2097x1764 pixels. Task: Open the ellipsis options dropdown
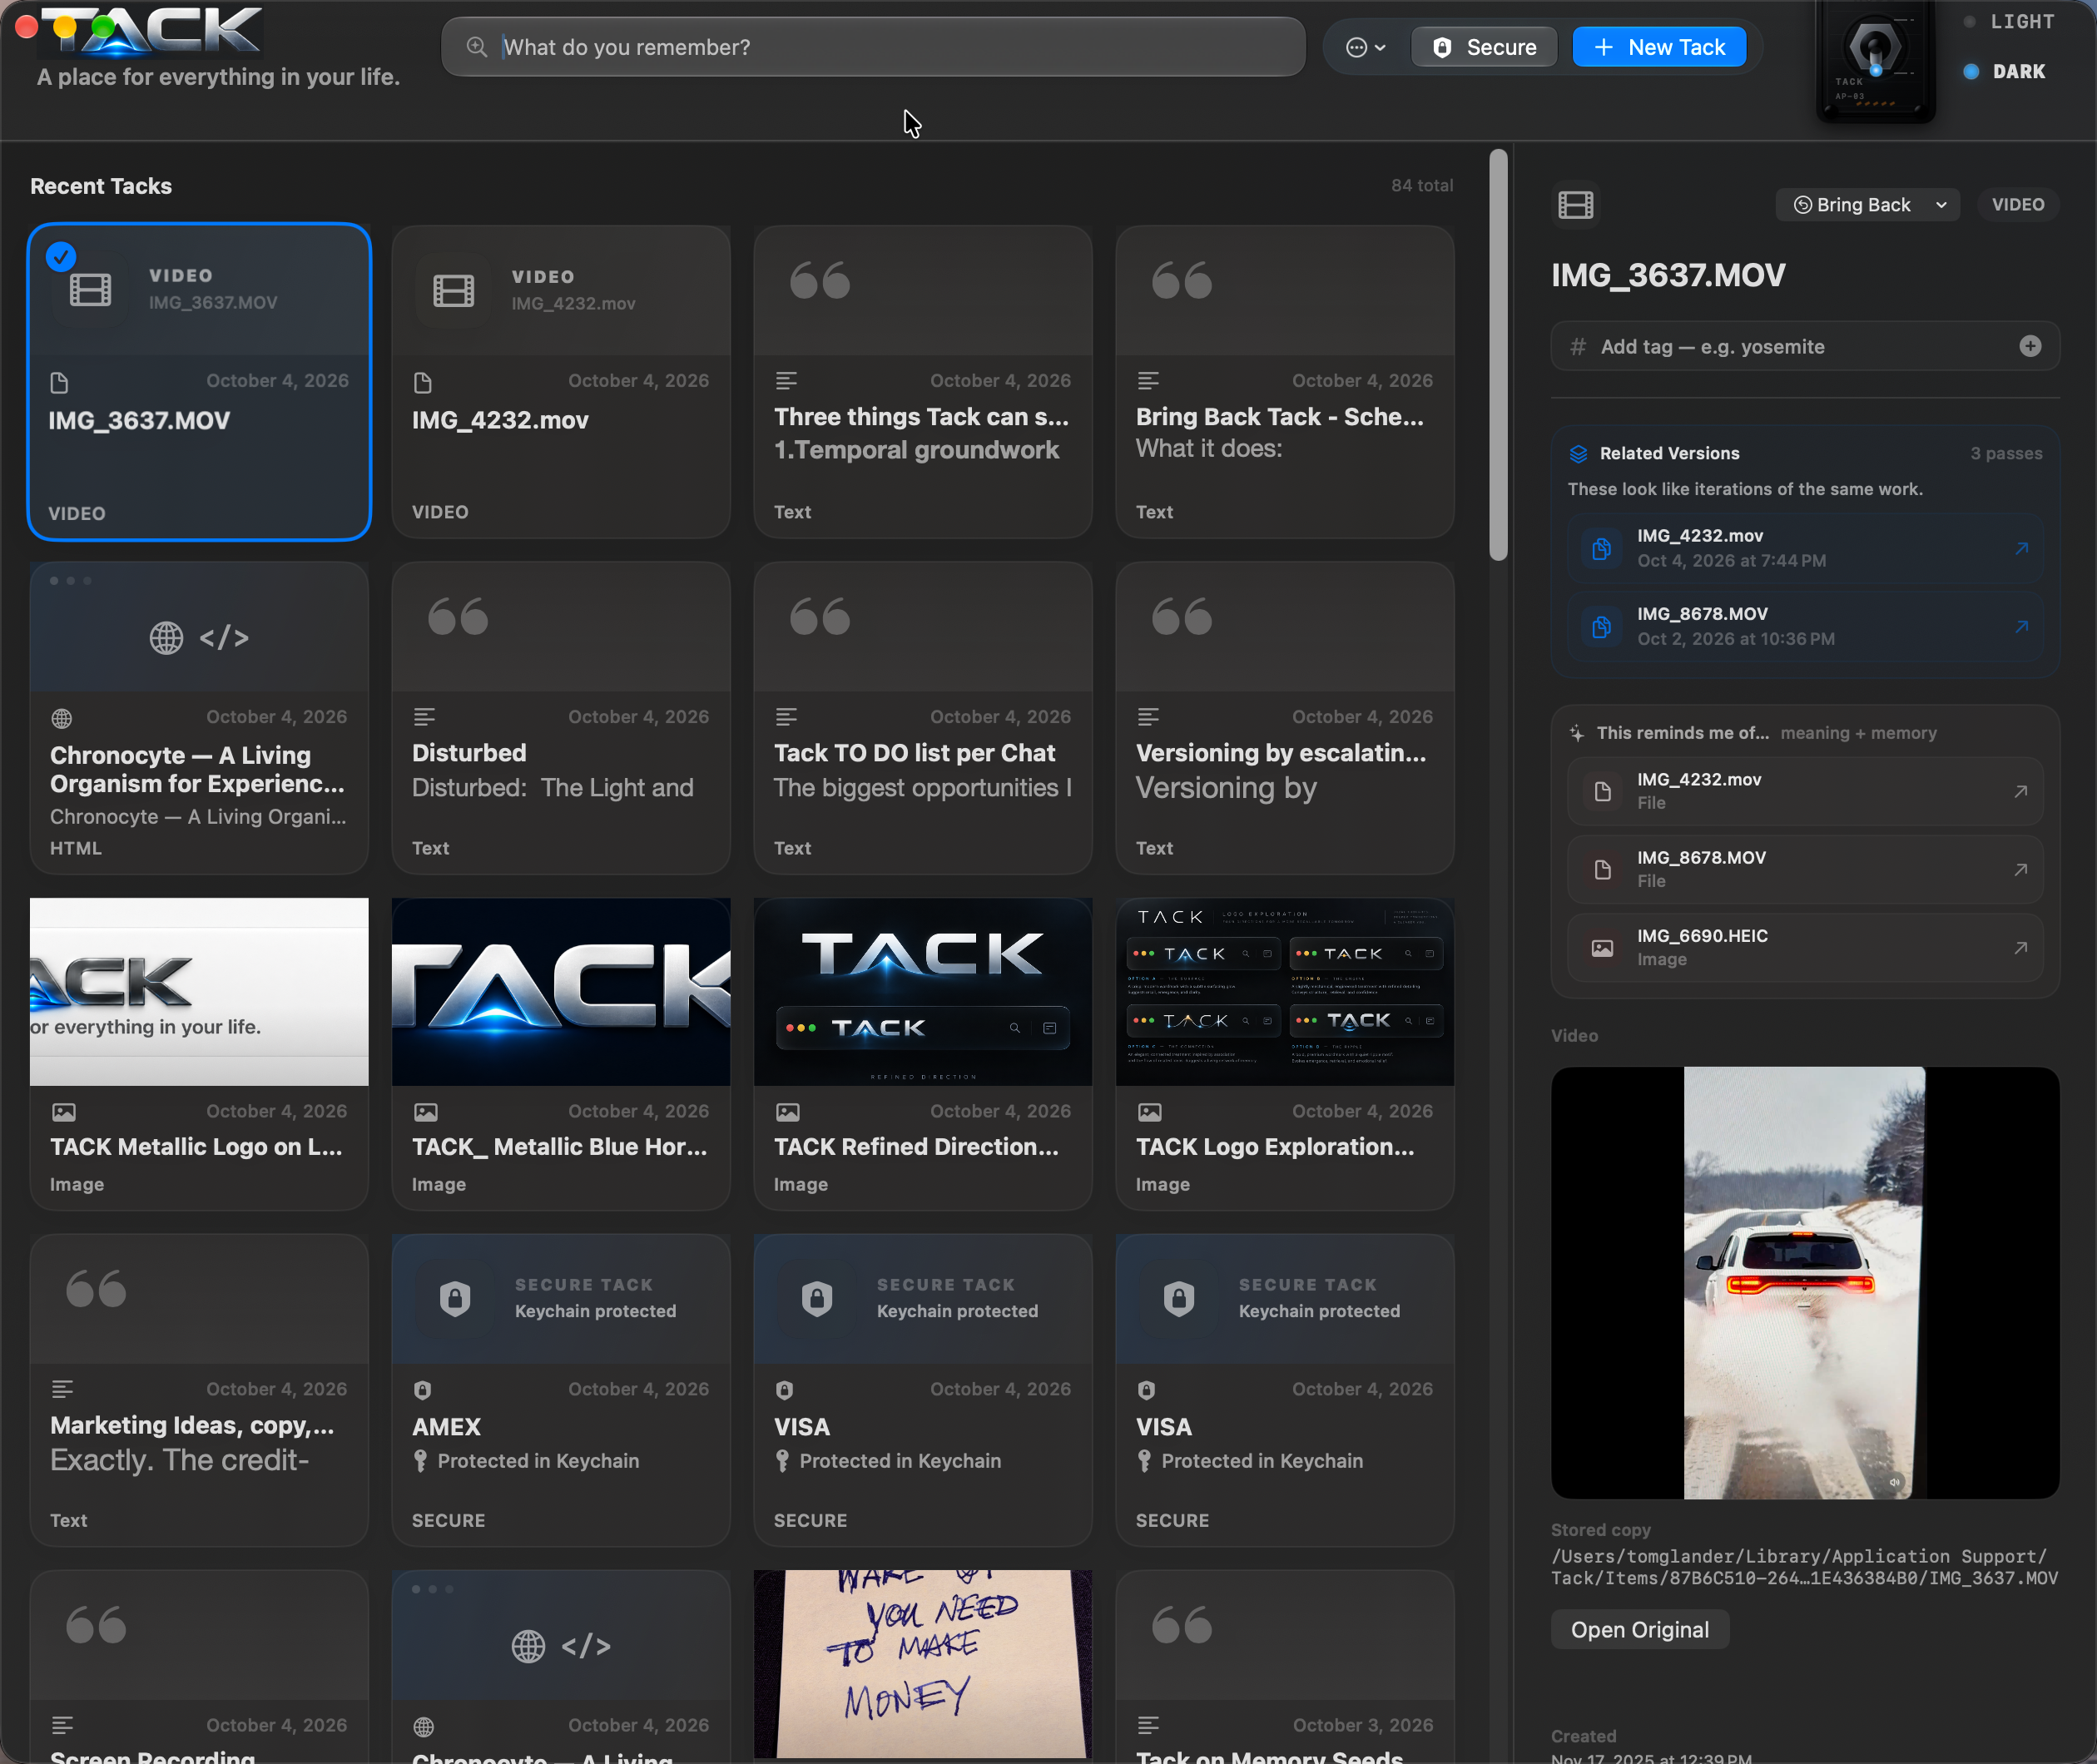click(x=1366, y=47)
